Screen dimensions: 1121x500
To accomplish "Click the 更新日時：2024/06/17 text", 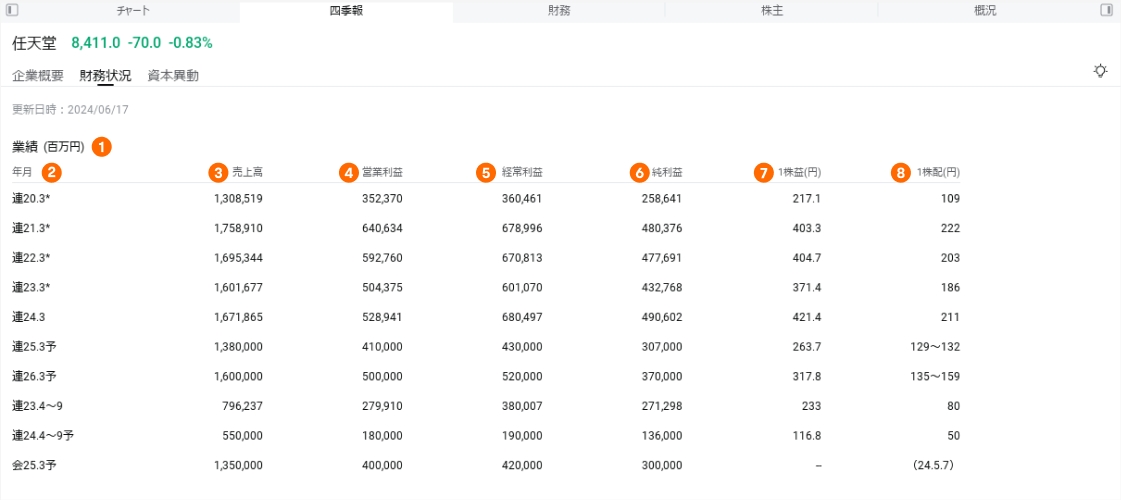I will tap(70, 110).
